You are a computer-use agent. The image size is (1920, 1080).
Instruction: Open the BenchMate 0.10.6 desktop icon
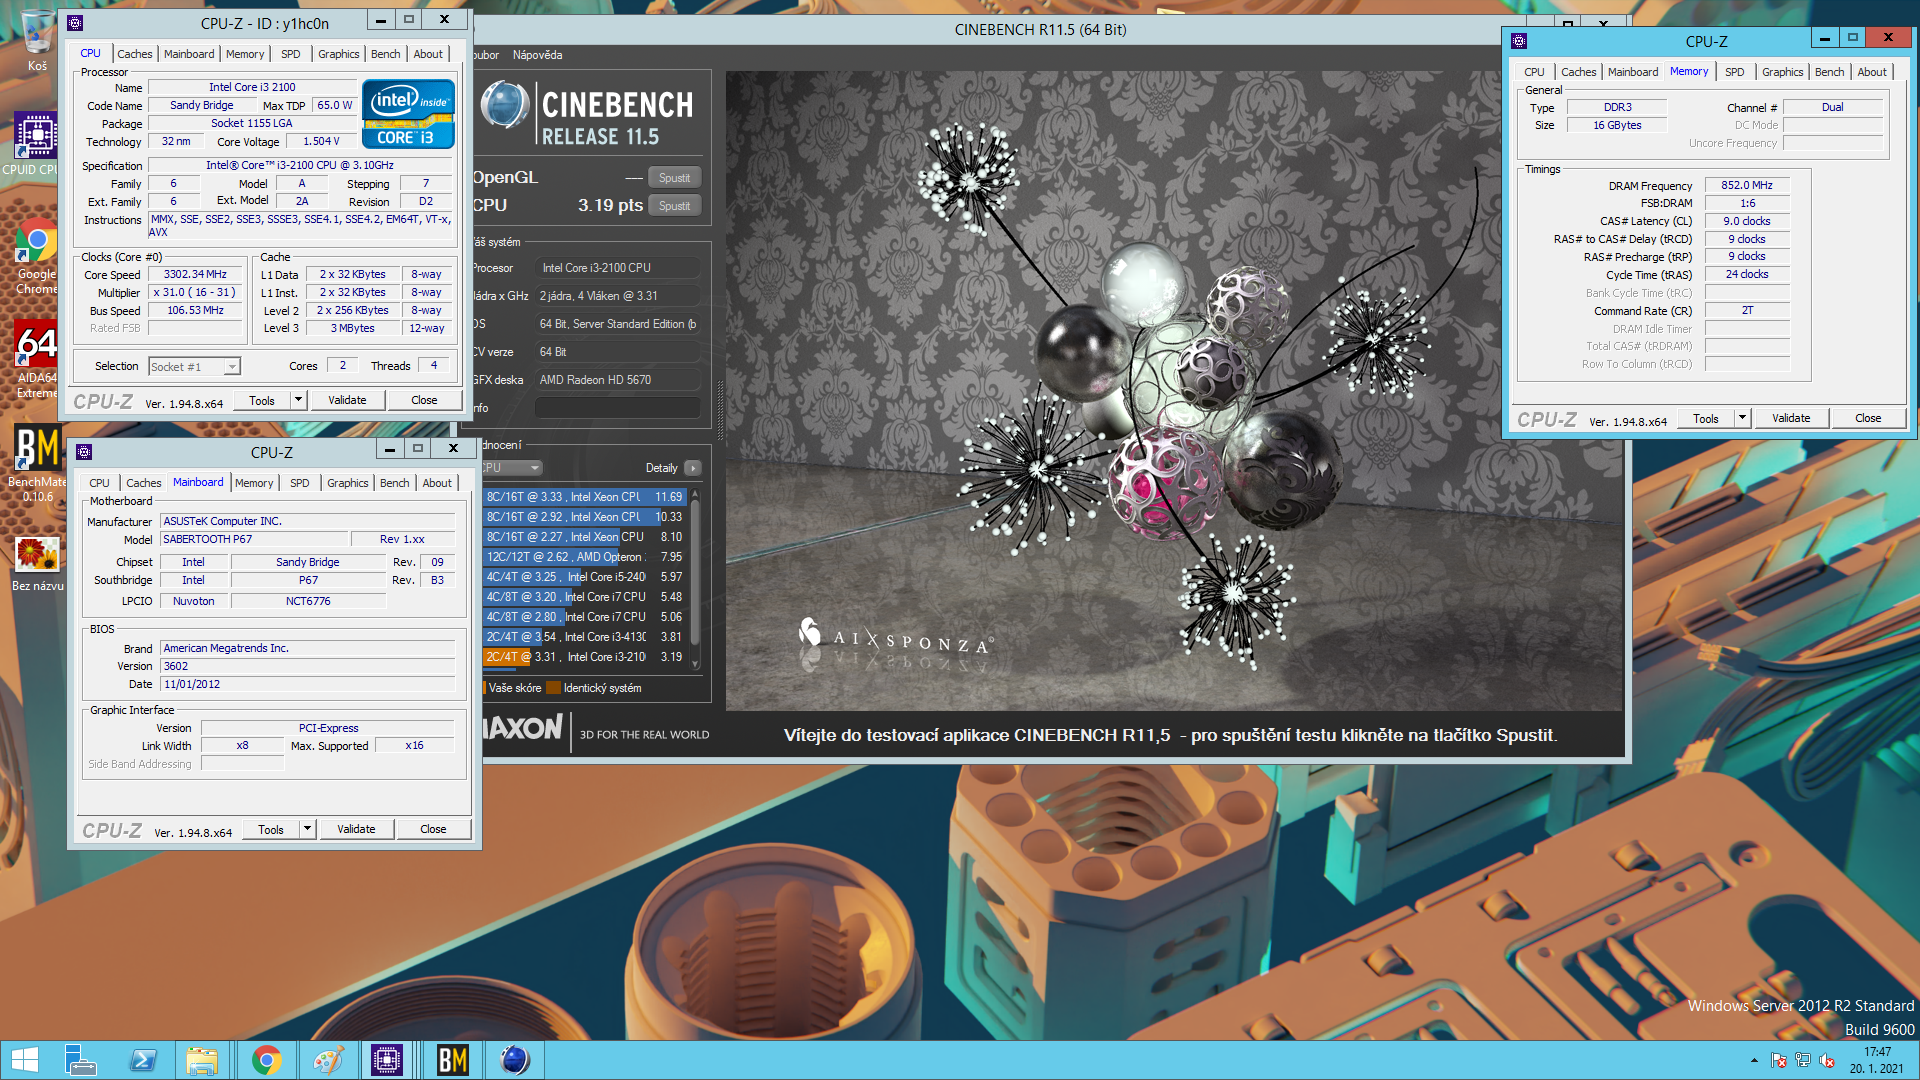[x=37, y=462]
